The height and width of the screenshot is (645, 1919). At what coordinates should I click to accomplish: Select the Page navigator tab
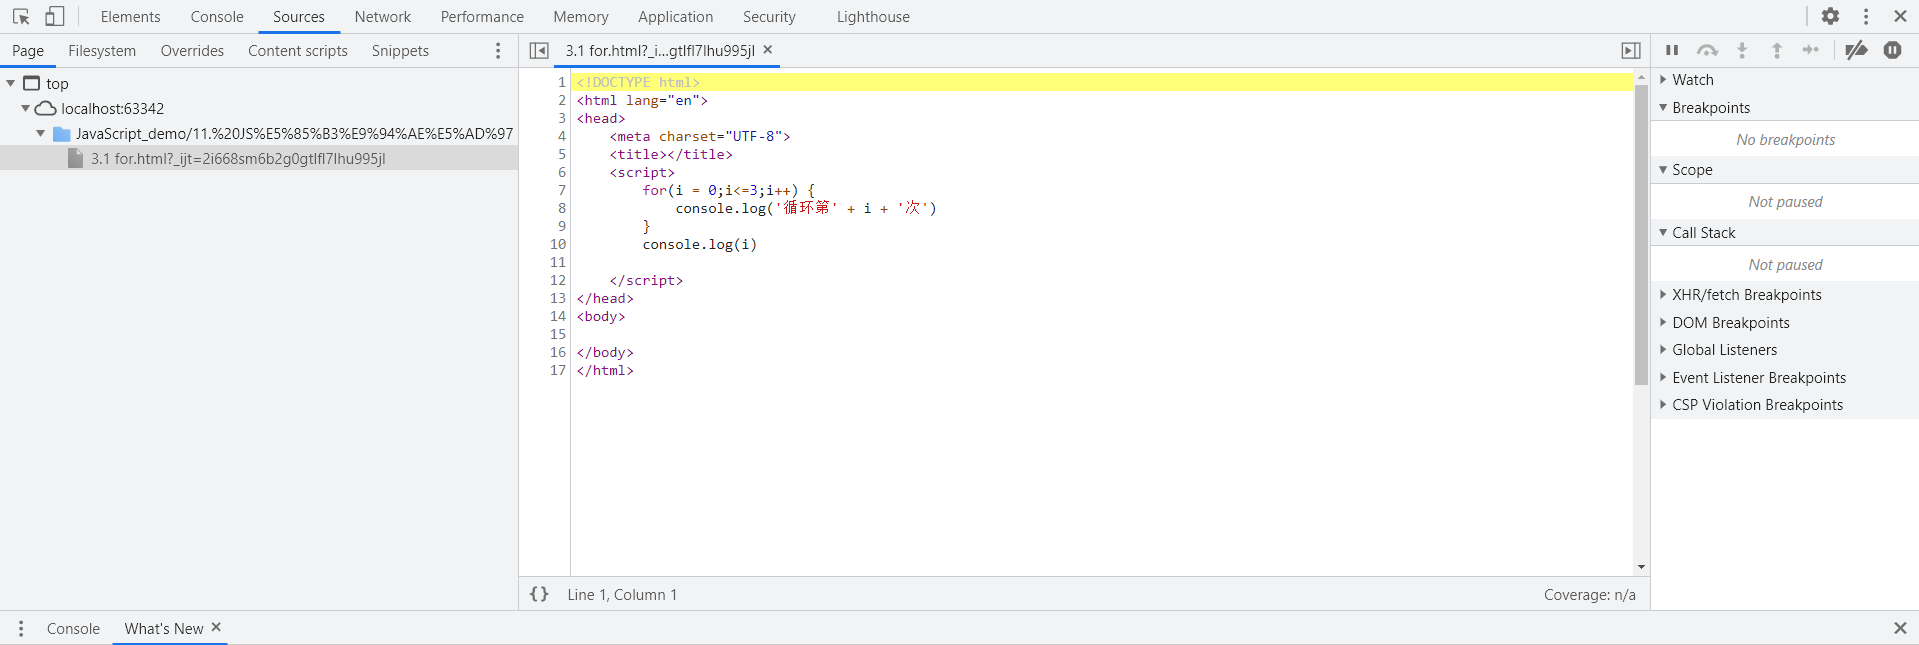[x=28, y=51]
